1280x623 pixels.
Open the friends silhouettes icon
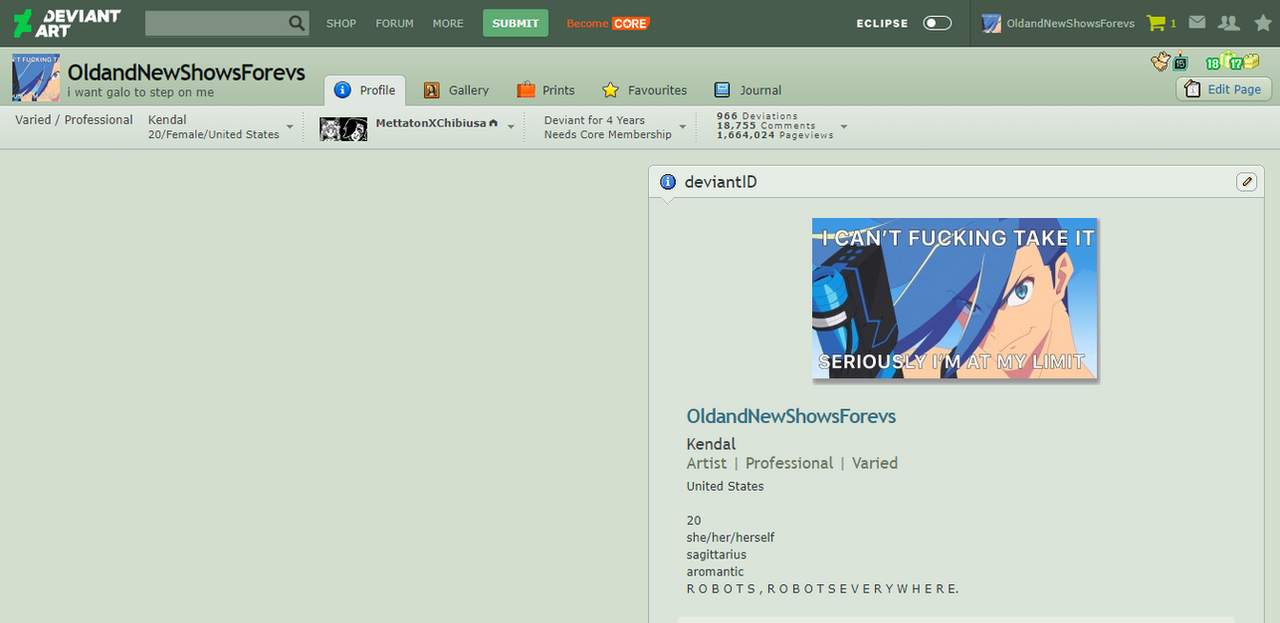[1229, 23]
